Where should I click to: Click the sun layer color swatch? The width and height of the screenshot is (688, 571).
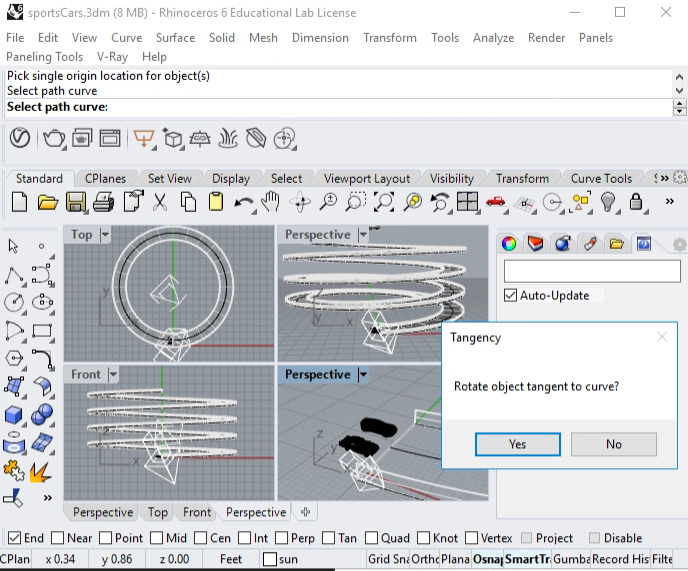click(x=269, y=559)
